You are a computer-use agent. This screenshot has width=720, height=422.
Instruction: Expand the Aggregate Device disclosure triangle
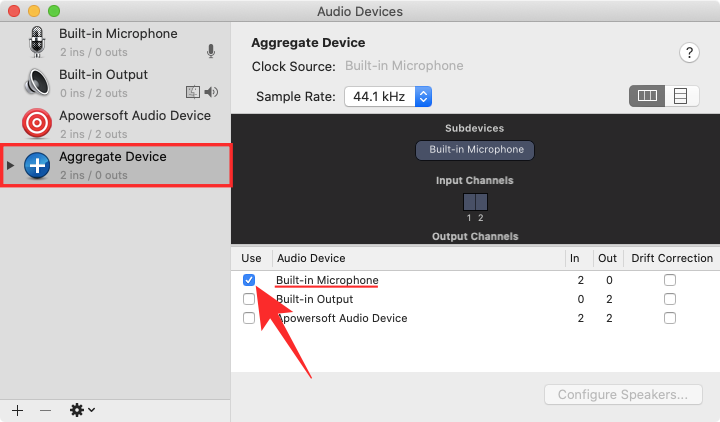[x=11, y=165]
